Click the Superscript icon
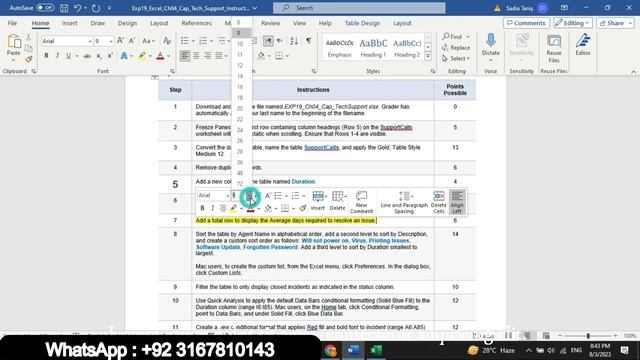The width and height of the screenshot is (640, 360). (110, 56)
